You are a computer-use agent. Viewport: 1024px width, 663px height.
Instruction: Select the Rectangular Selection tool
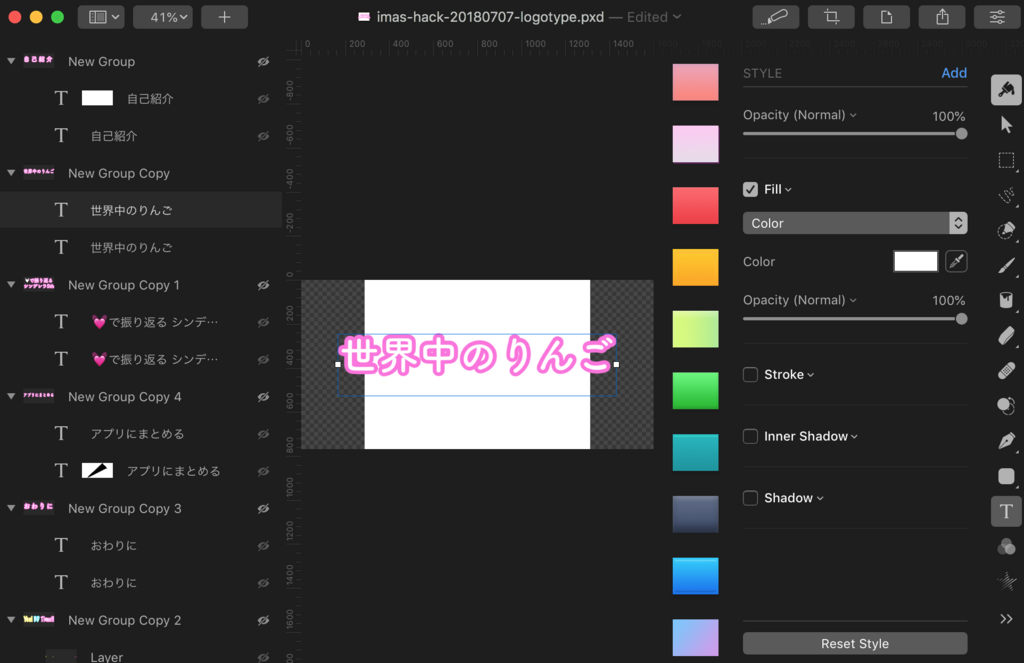[1006, 160]
